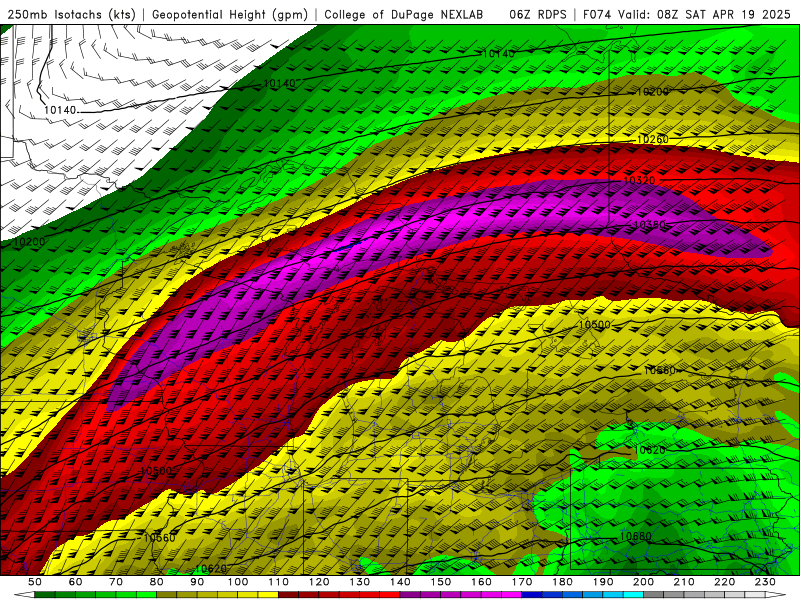Click the 140 value on the color scale

[400, 582]
